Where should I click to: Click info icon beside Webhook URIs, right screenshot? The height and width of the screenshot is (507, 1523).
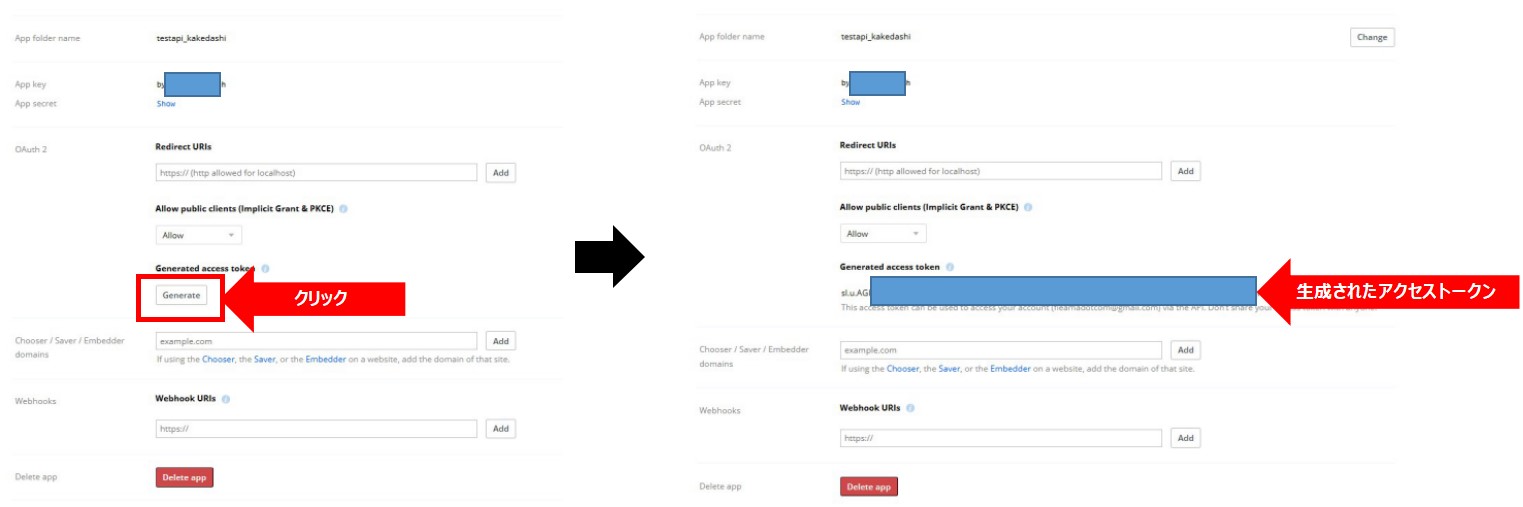click(910, 408)
